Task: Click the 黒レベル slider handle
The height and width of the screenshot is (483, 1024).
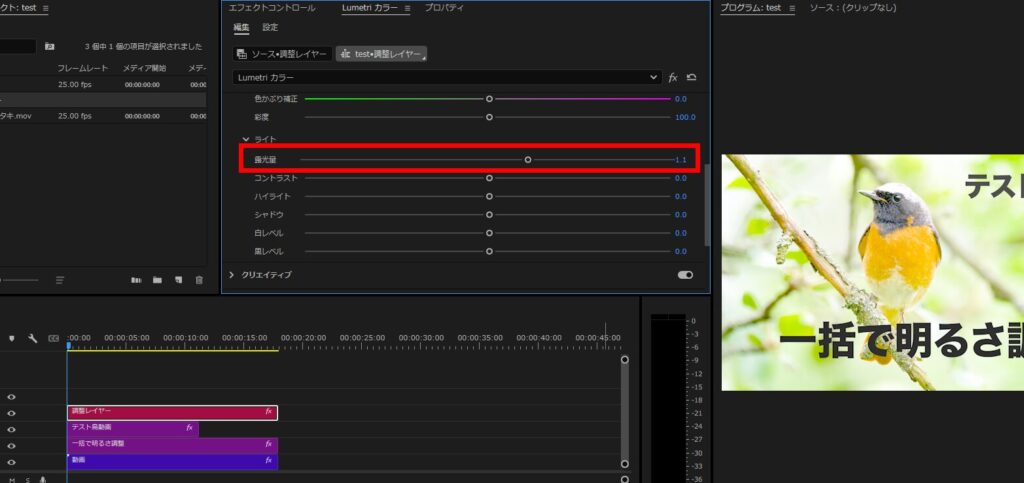Action: click(x=489, y=251)
